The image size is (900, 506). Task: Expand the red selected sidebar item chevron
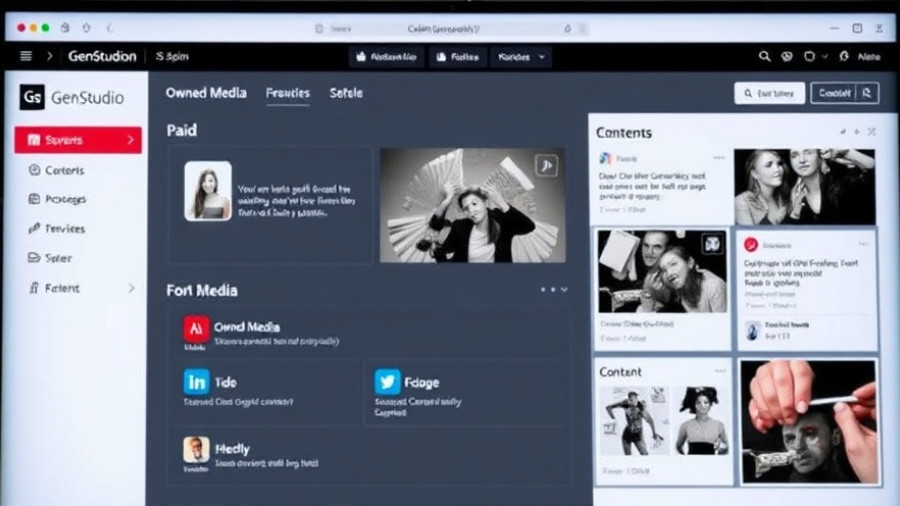(130, 141)
